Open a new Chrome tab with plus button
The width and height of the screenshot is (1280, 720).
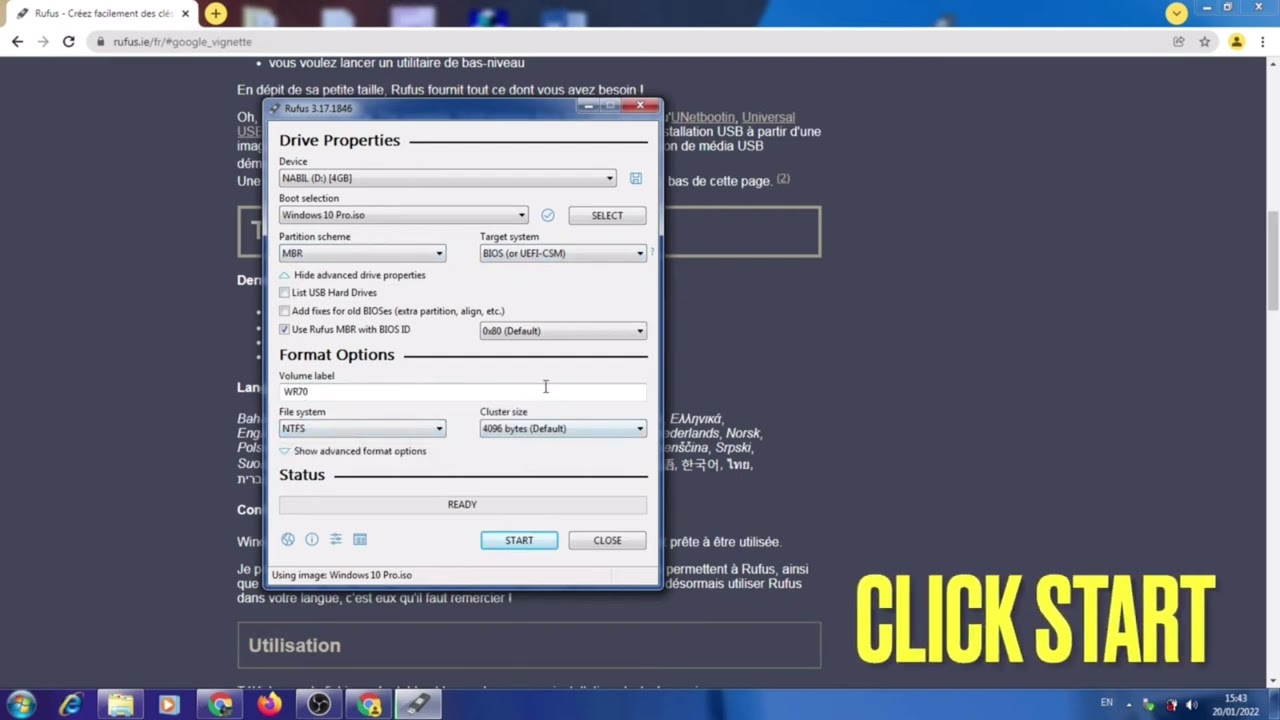pyautogui.click(x=216, y=13)
